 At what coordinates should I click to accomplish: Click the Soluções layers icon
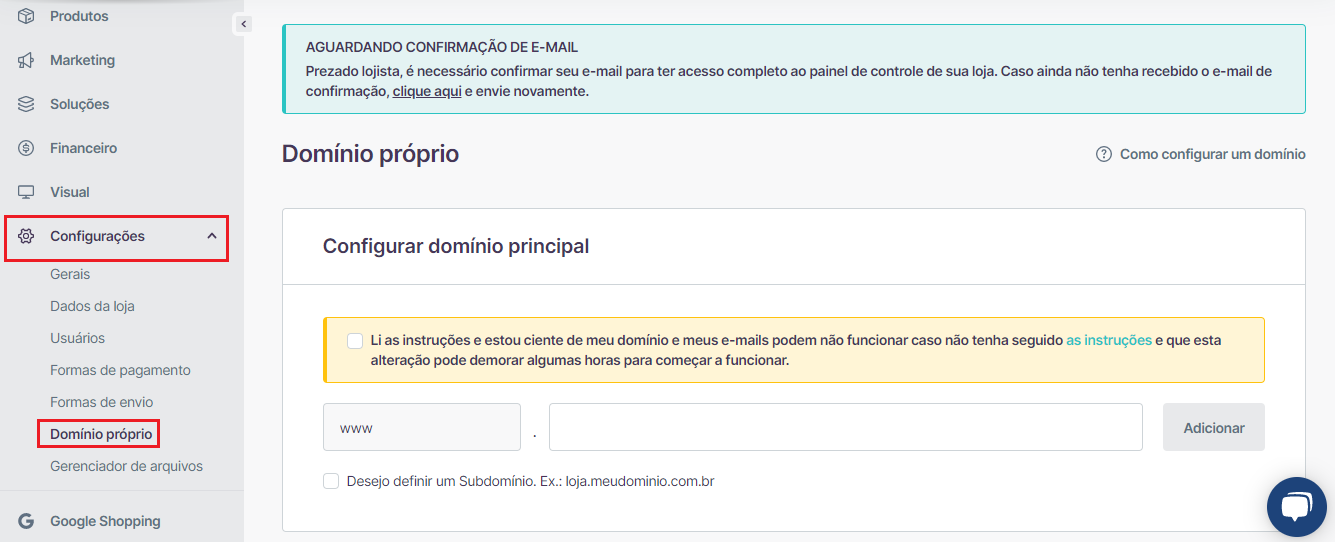[x=27, y=104]
